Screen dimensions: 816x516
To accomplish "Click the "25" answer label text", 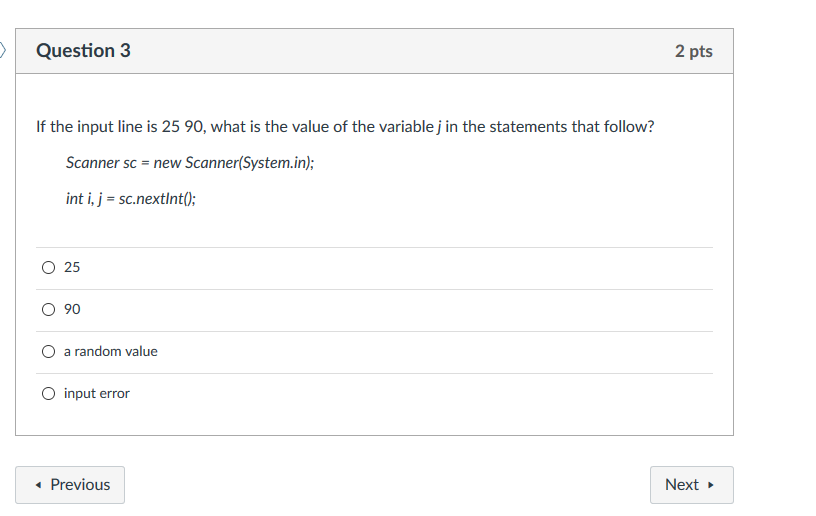I will coord(72,268).
